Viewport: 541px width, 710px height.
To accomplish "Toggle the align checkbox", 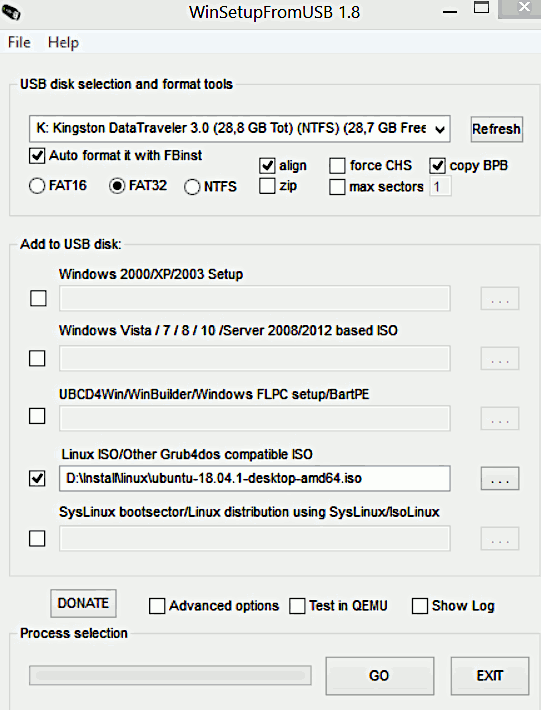I will pyautogui.click(x=267, y=166).
